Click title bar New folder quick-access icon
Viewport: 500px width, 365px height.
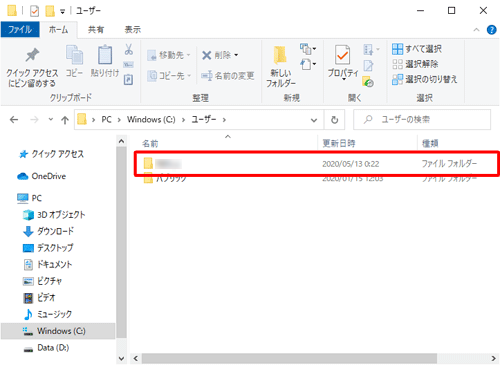(50, 11)
